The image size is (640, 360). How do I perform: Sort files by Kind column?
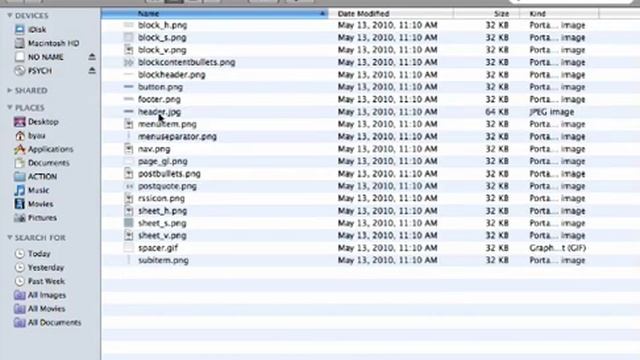tap(559, 13)
